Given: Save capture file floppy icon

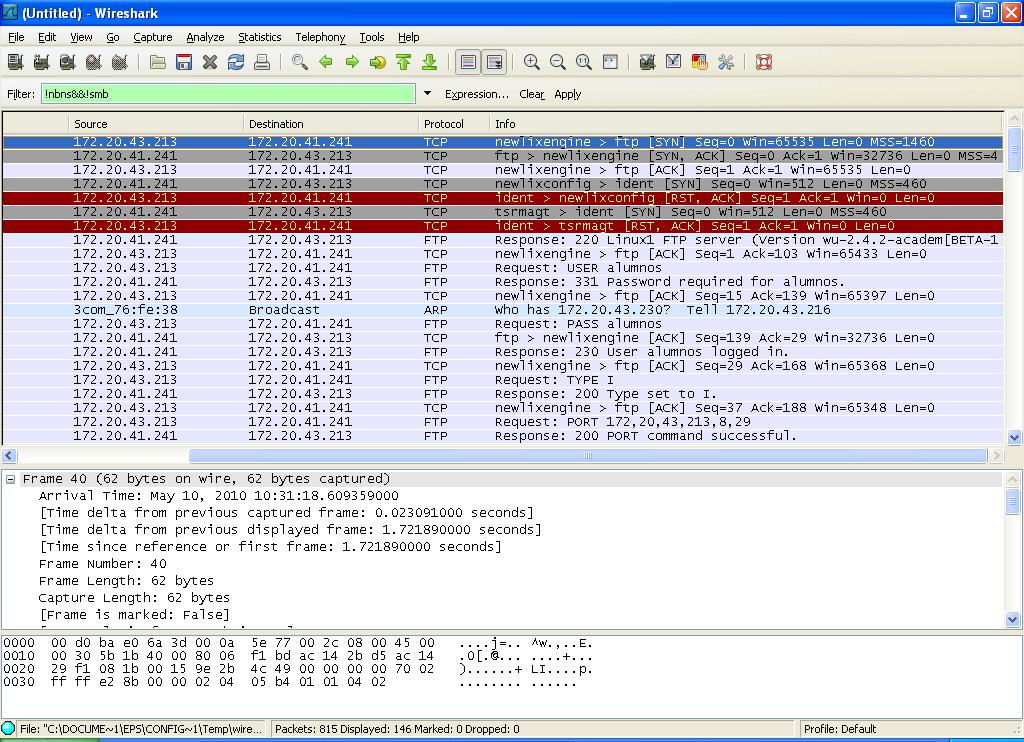Looking at the screenshot, I should point(184,62).
